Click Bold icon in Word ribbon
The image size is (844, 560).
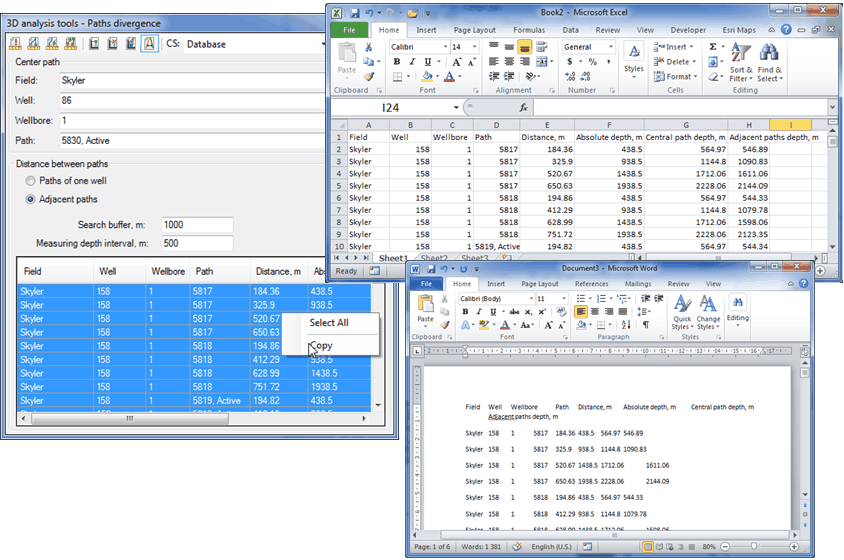465,312
